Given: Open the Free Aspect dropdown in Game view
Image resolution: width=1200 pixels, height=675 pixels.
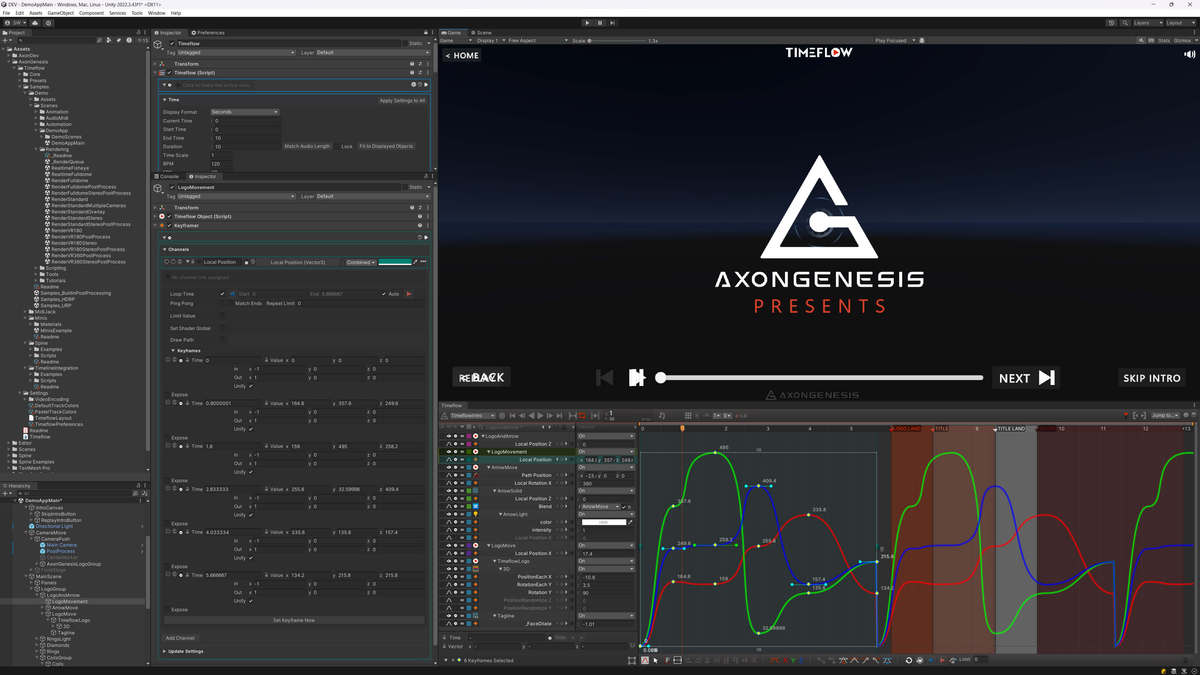Looking at the screenshot, I should point(536,40).
